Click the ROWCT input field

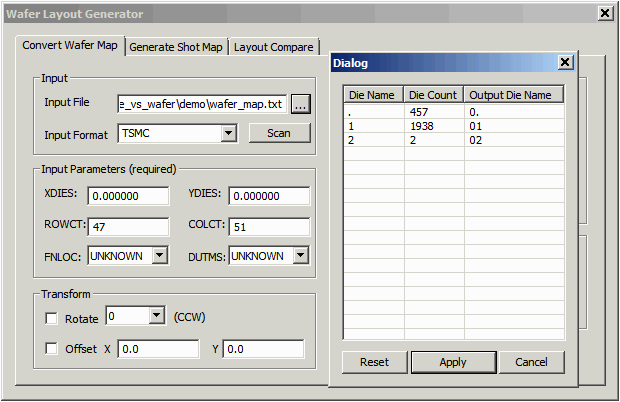click(129, 227)
